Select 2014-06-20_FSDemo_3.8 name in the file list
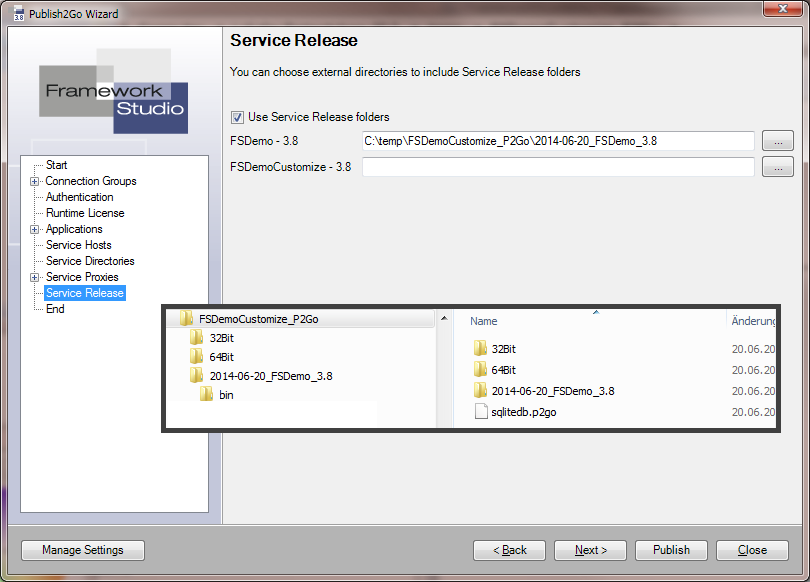Screen dimensions: 810x582 (553, 391)
